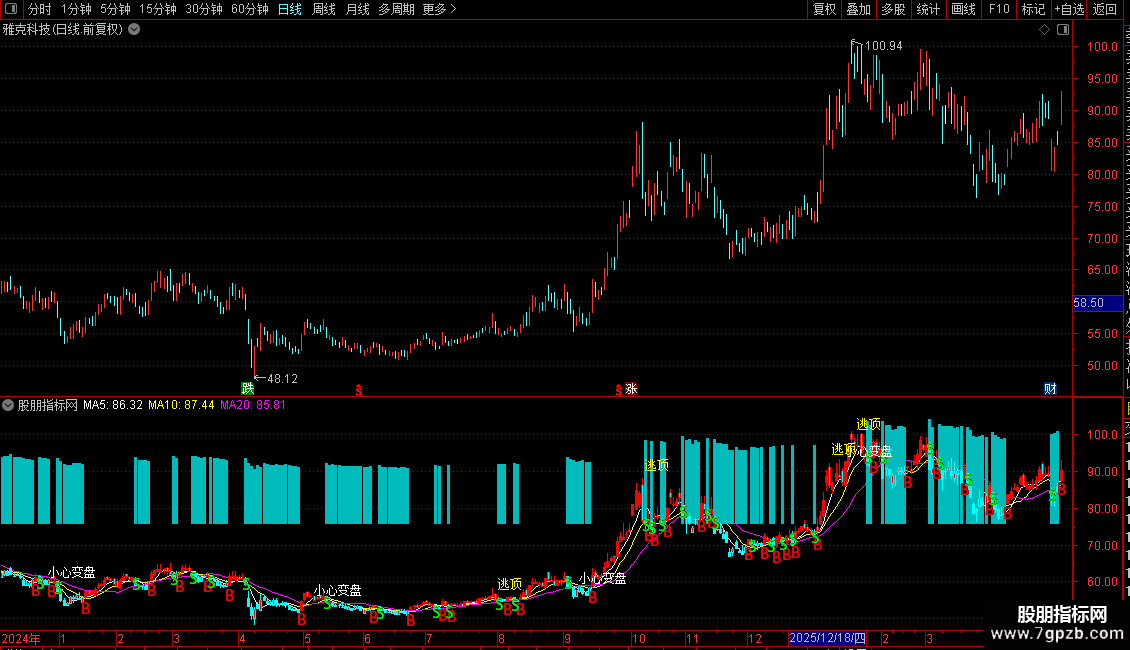Toggle the right side panel icon
1130x650 pixels.
tap(1063, 30)
